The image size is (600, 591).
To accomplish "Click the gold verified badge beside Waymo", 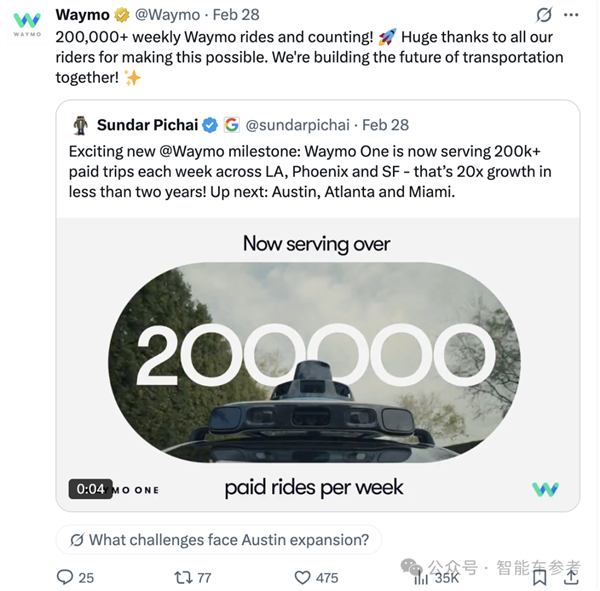I will [x=122, y=15].
